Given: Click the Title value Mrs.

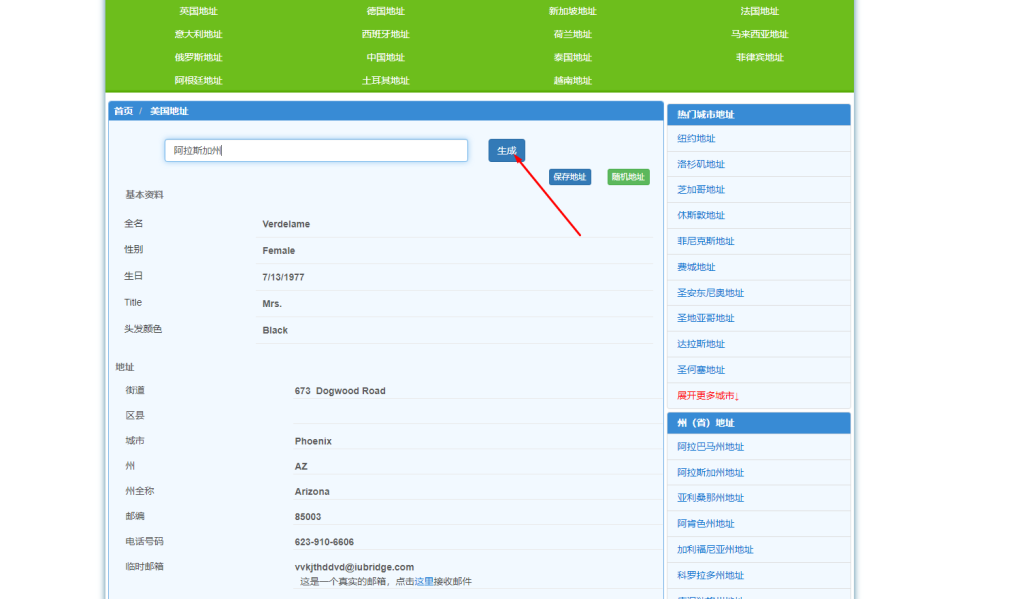Looking at the screenshot, I should tap(272, 304).
